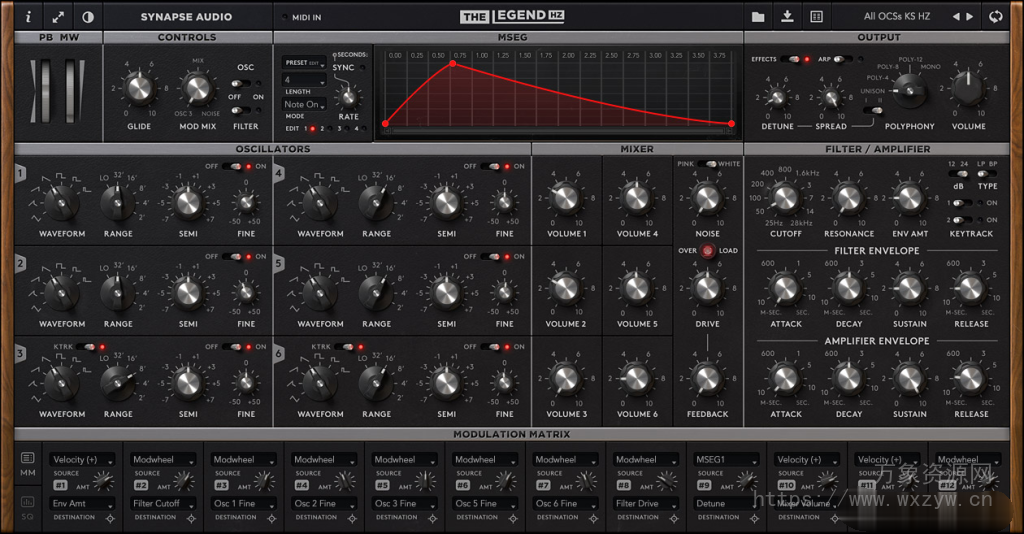Open the MM modulation matrix page icon
This screenshot has height=534, width=1024.
click(x=27, y=458)
